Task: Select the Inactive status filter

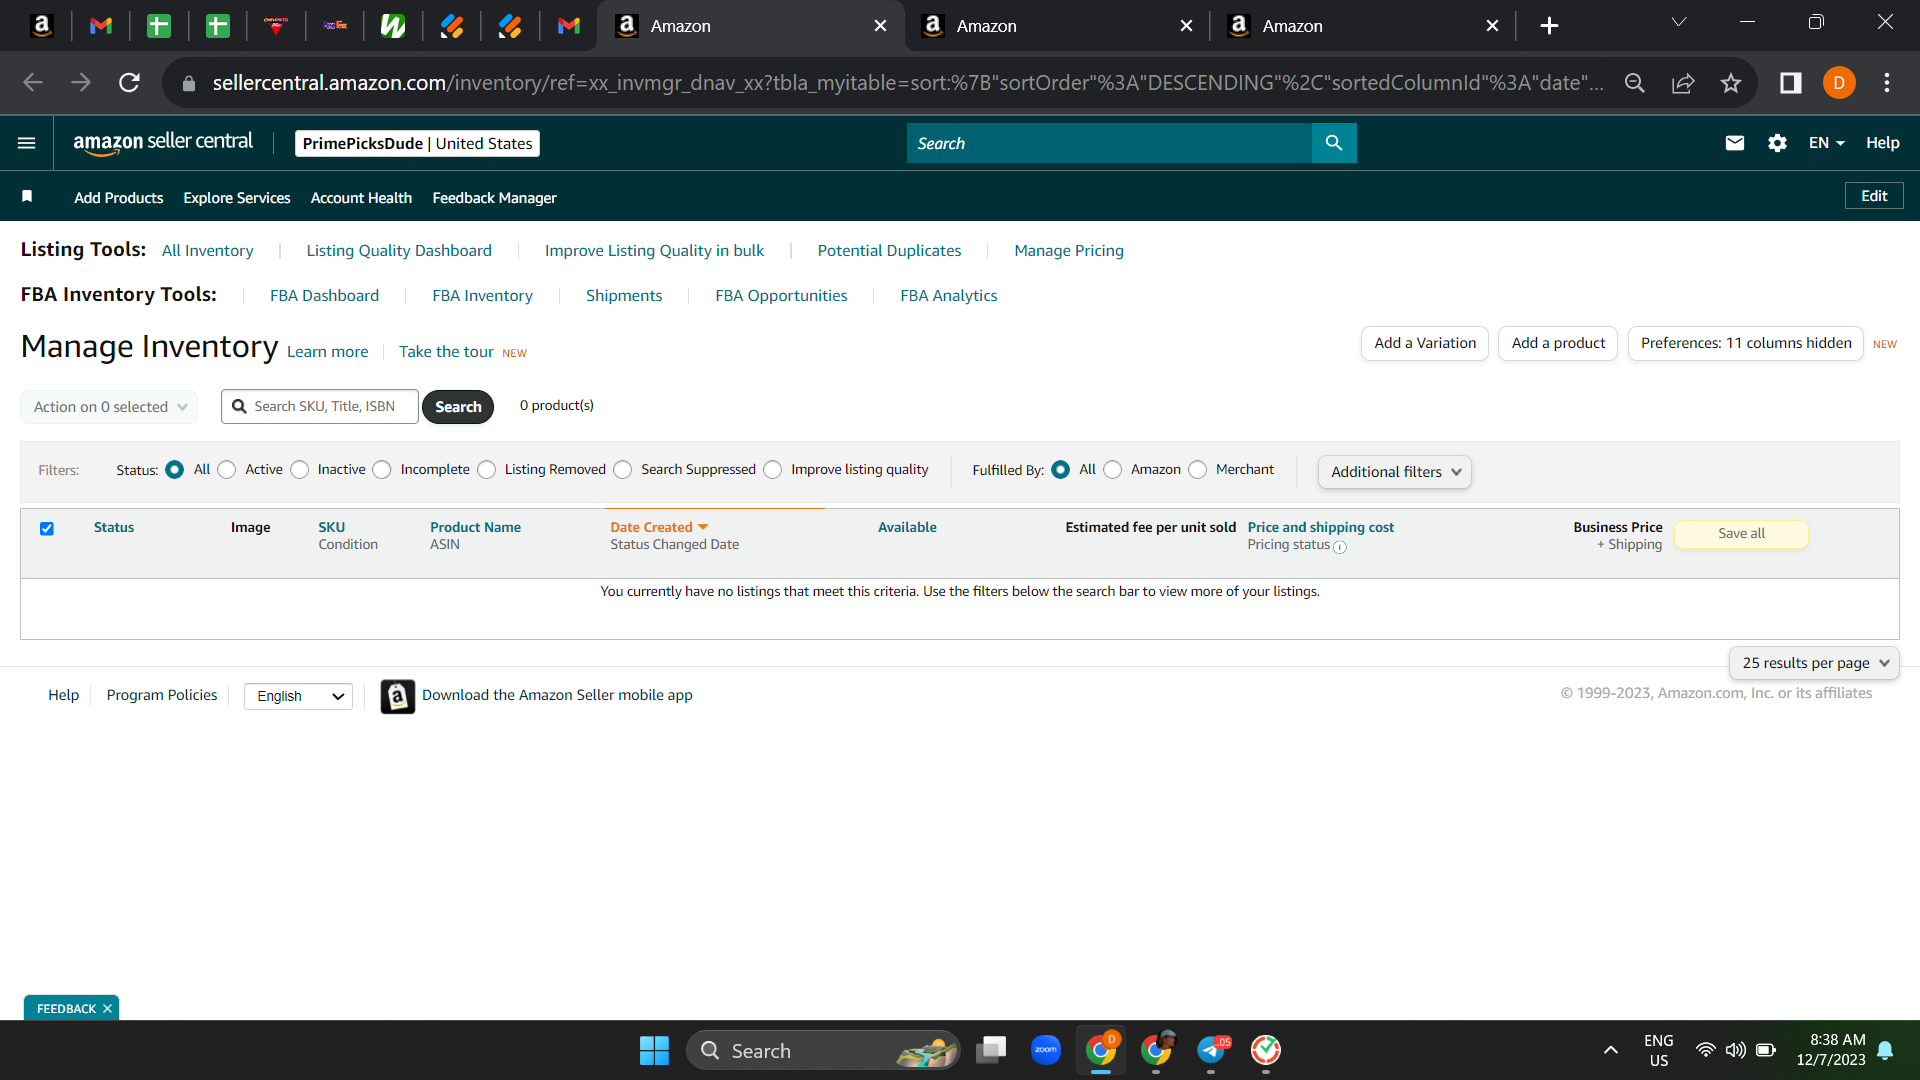Action: coord(299,470)
